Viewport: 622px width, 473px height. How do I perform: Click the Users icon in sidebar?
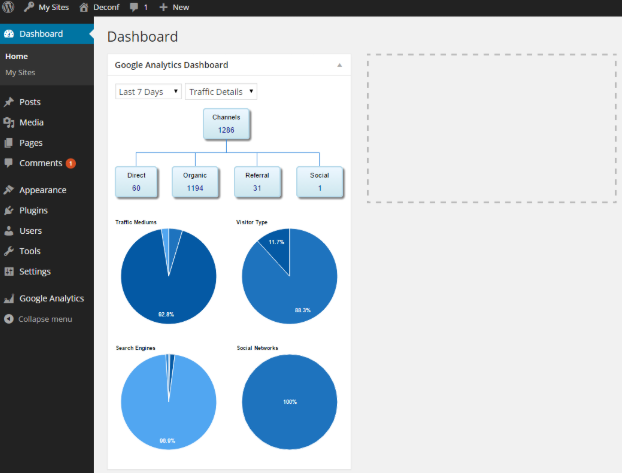[9, 231]
